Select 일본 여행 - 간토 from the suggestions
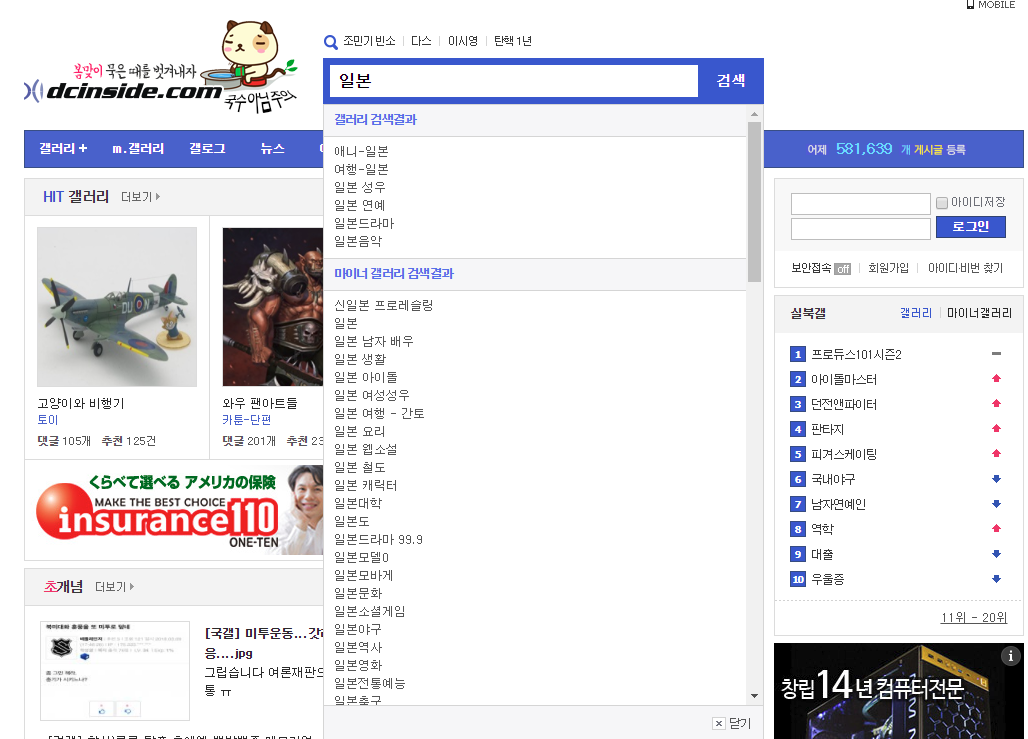Viewport: 1028px width, 739px height. tap(379, 413)
